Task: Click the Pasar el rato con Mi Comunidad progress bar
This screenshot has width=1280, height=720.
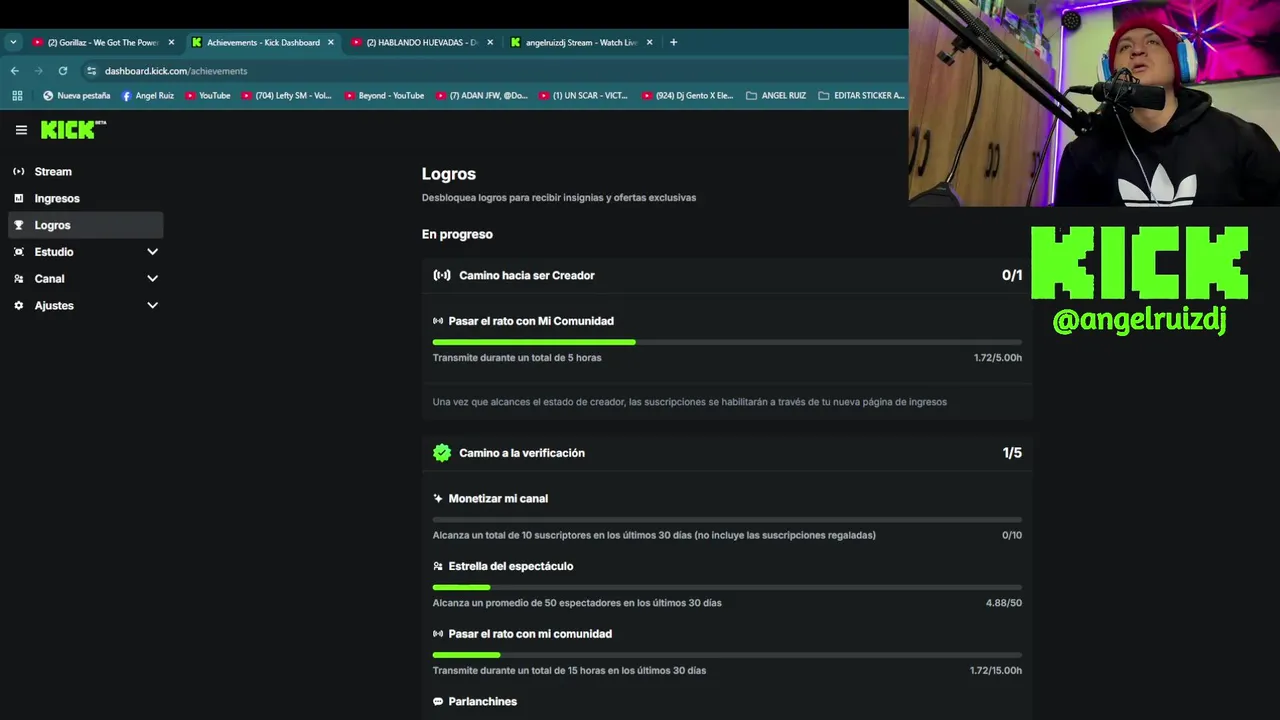Action: [x=727, y=342]
